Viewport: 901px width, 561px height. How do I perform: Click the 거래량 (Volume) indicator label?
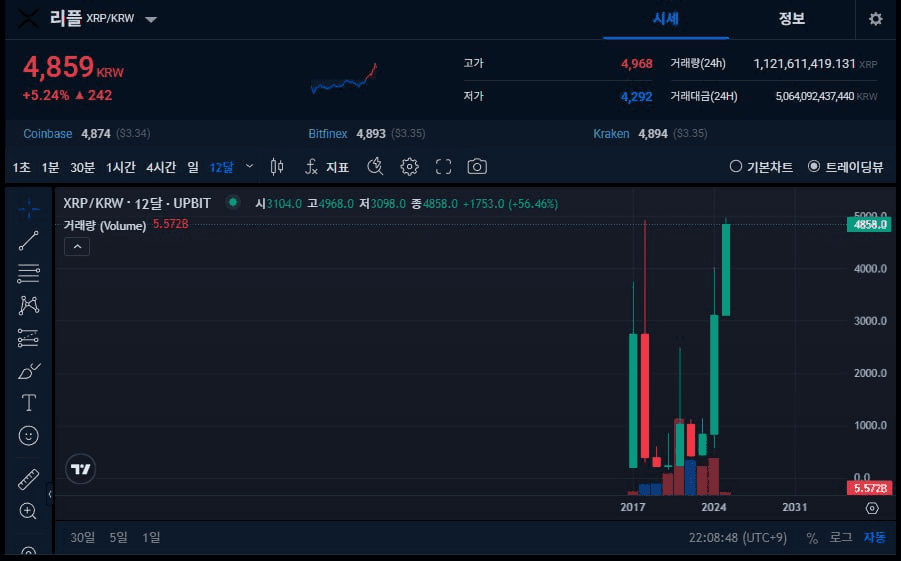point(105,225)
